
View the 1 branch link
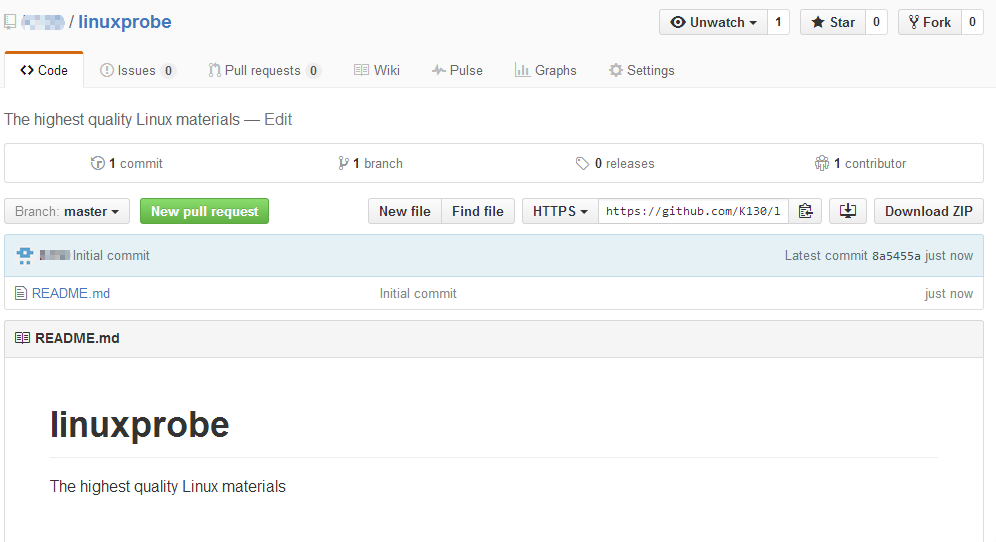(x=370, y=163)
